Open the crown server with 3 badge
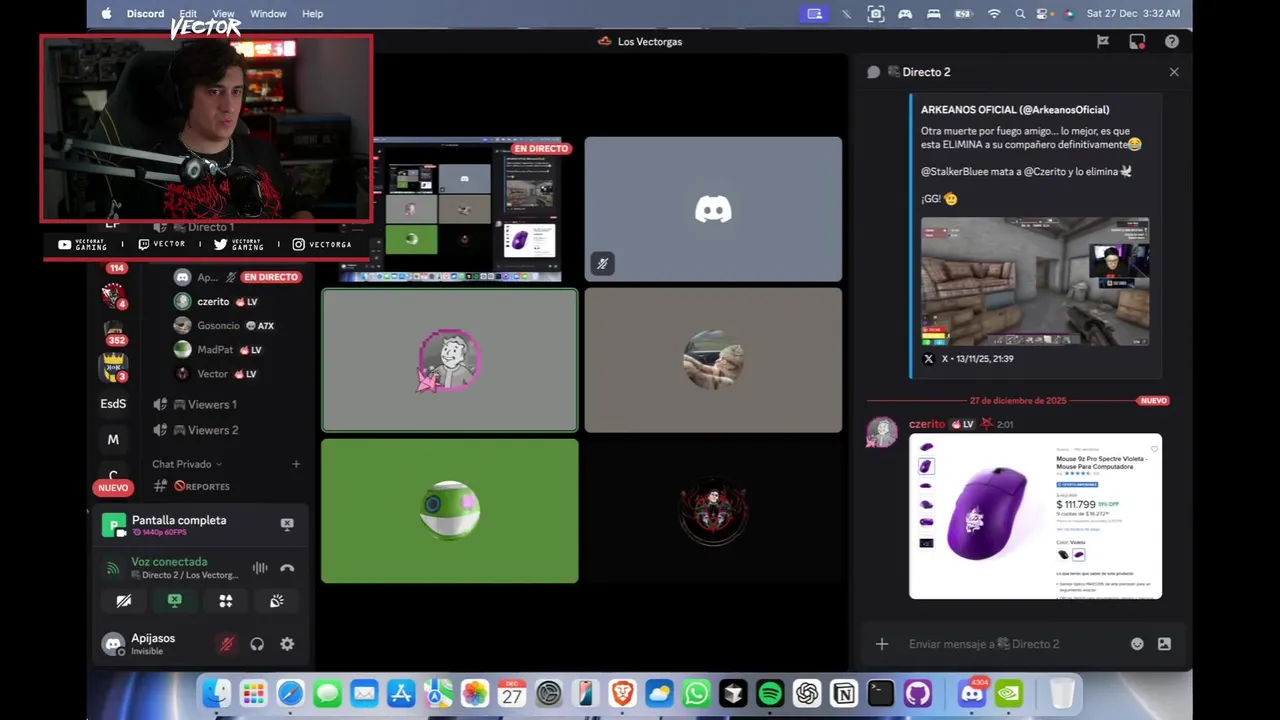The width and height of the screenshot is (1280, 720). coord(114,367)
